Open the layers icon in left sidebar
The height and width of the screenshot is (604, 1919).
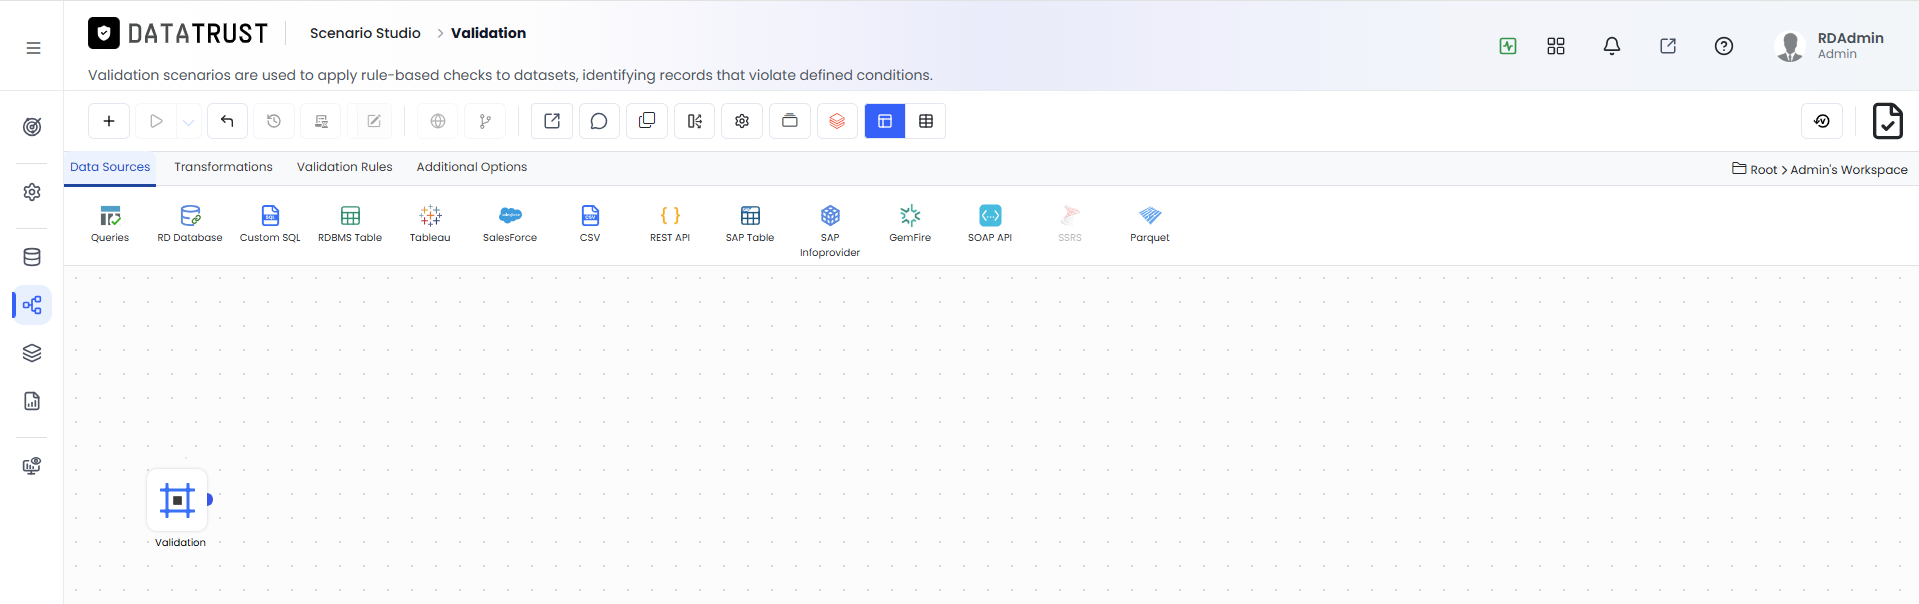32,353
